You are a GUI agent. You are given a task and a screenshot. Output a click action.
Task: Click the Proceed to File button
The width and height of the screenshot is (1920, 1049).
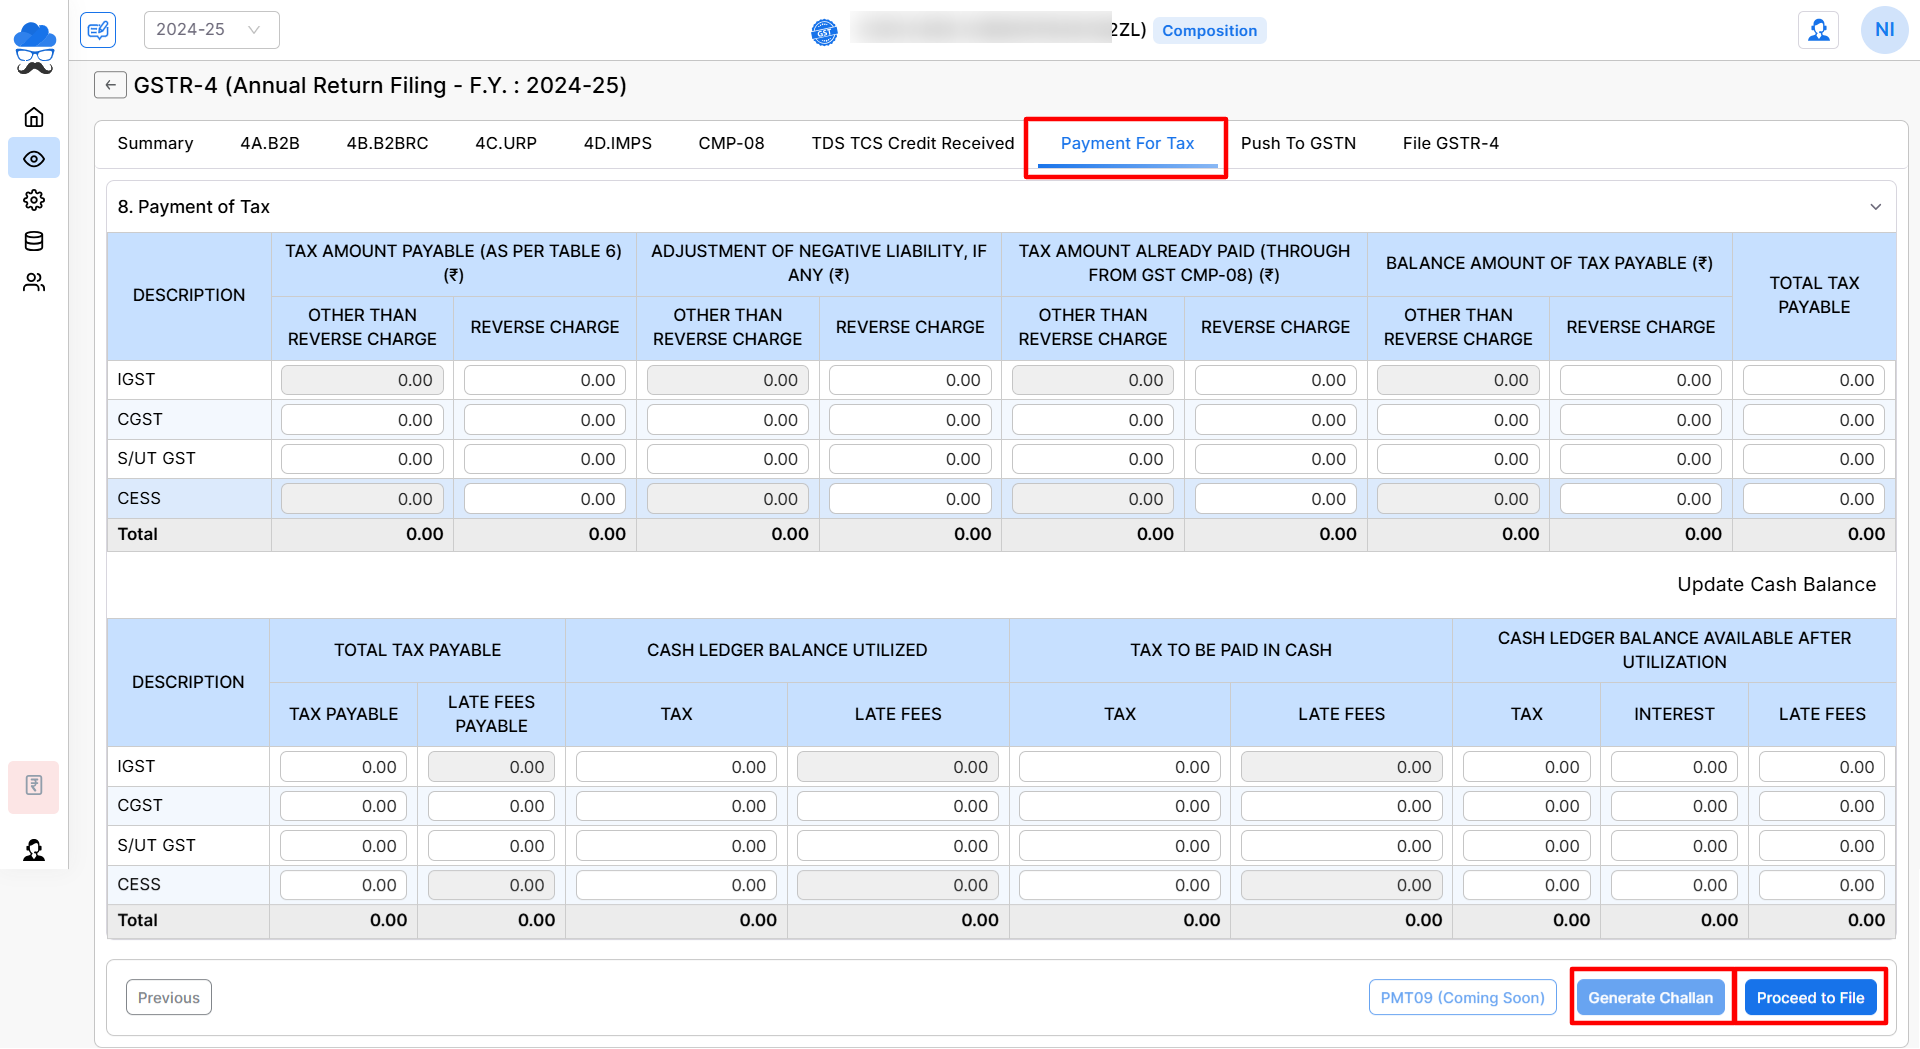(x=1810, y=997)
